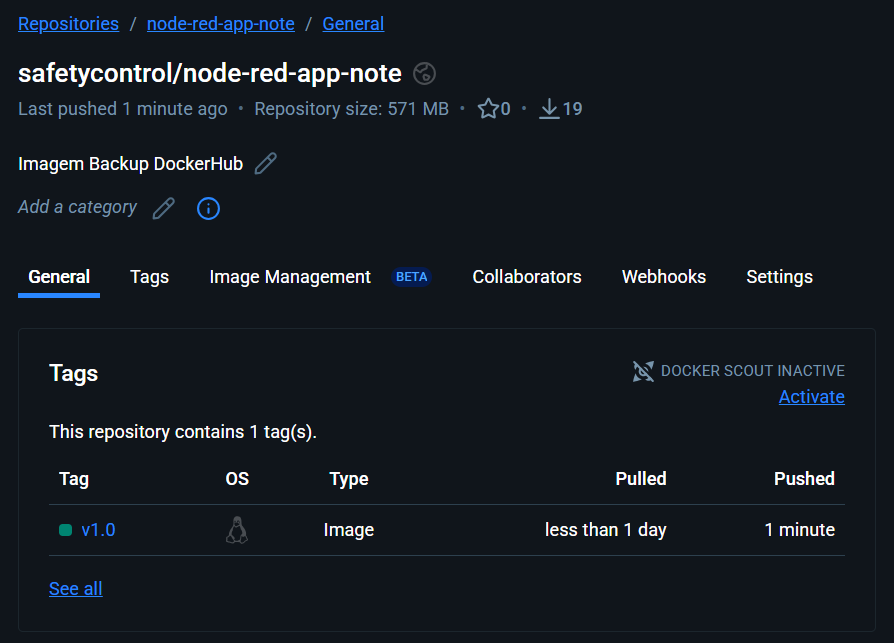894x643 pixels.
Task: Click the Add a category text
Action: pos(77,207)
